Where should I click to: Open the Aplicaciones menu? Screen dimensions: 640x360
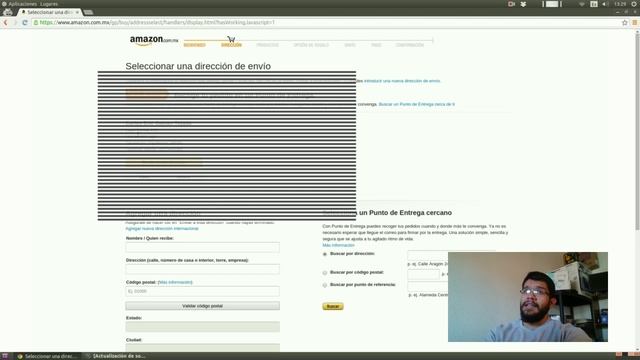(x=22, y=4)
